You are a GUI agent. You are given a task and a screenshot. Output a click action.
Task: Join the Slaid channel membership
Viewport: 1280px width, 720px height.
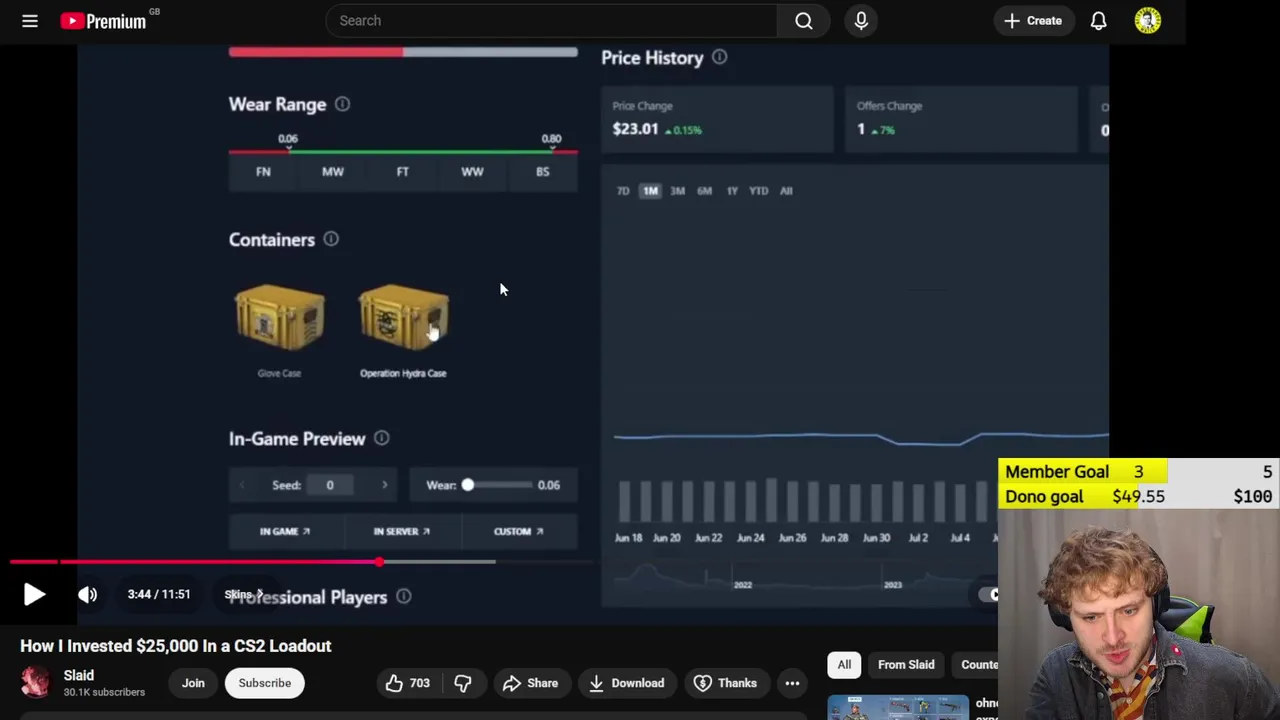coord(193,683)
